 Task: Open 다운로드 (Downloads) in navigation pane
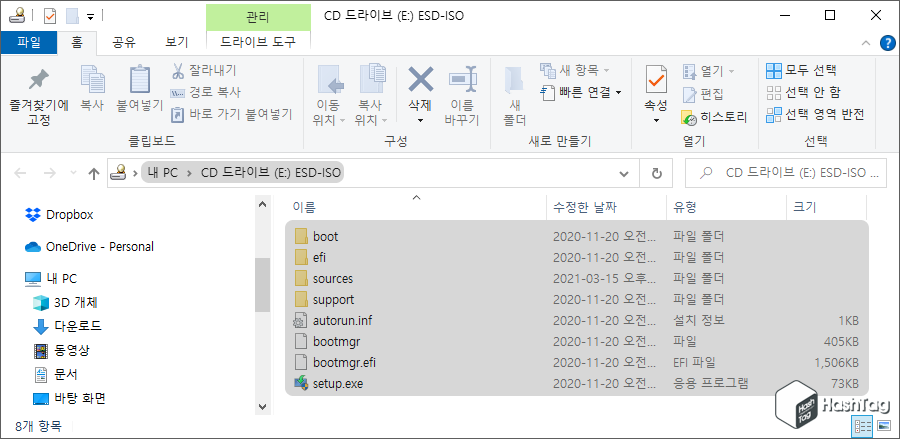(x=67, y=327)
